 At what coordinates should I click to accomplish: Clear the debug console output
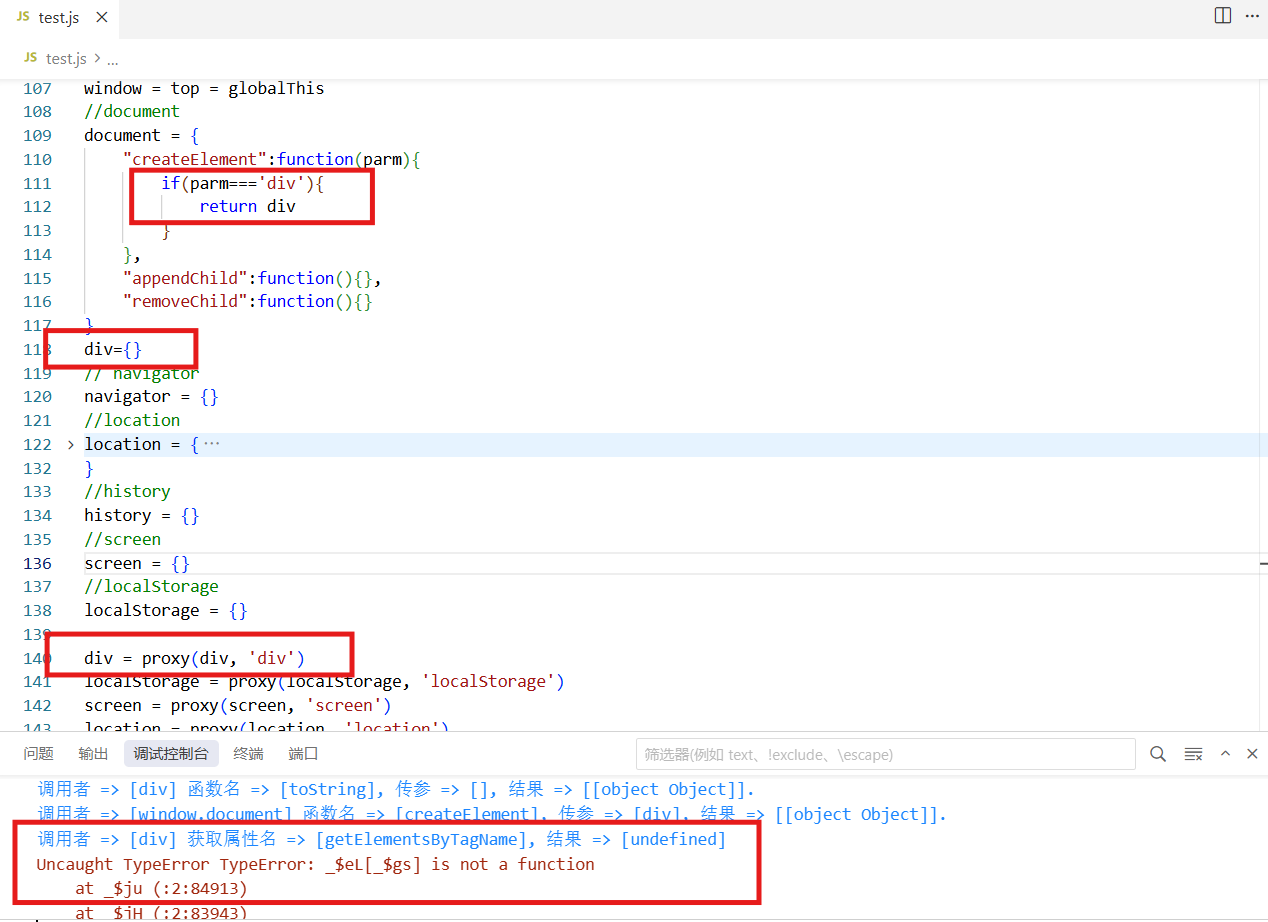pyautogui.click(x=1193, y=754)
